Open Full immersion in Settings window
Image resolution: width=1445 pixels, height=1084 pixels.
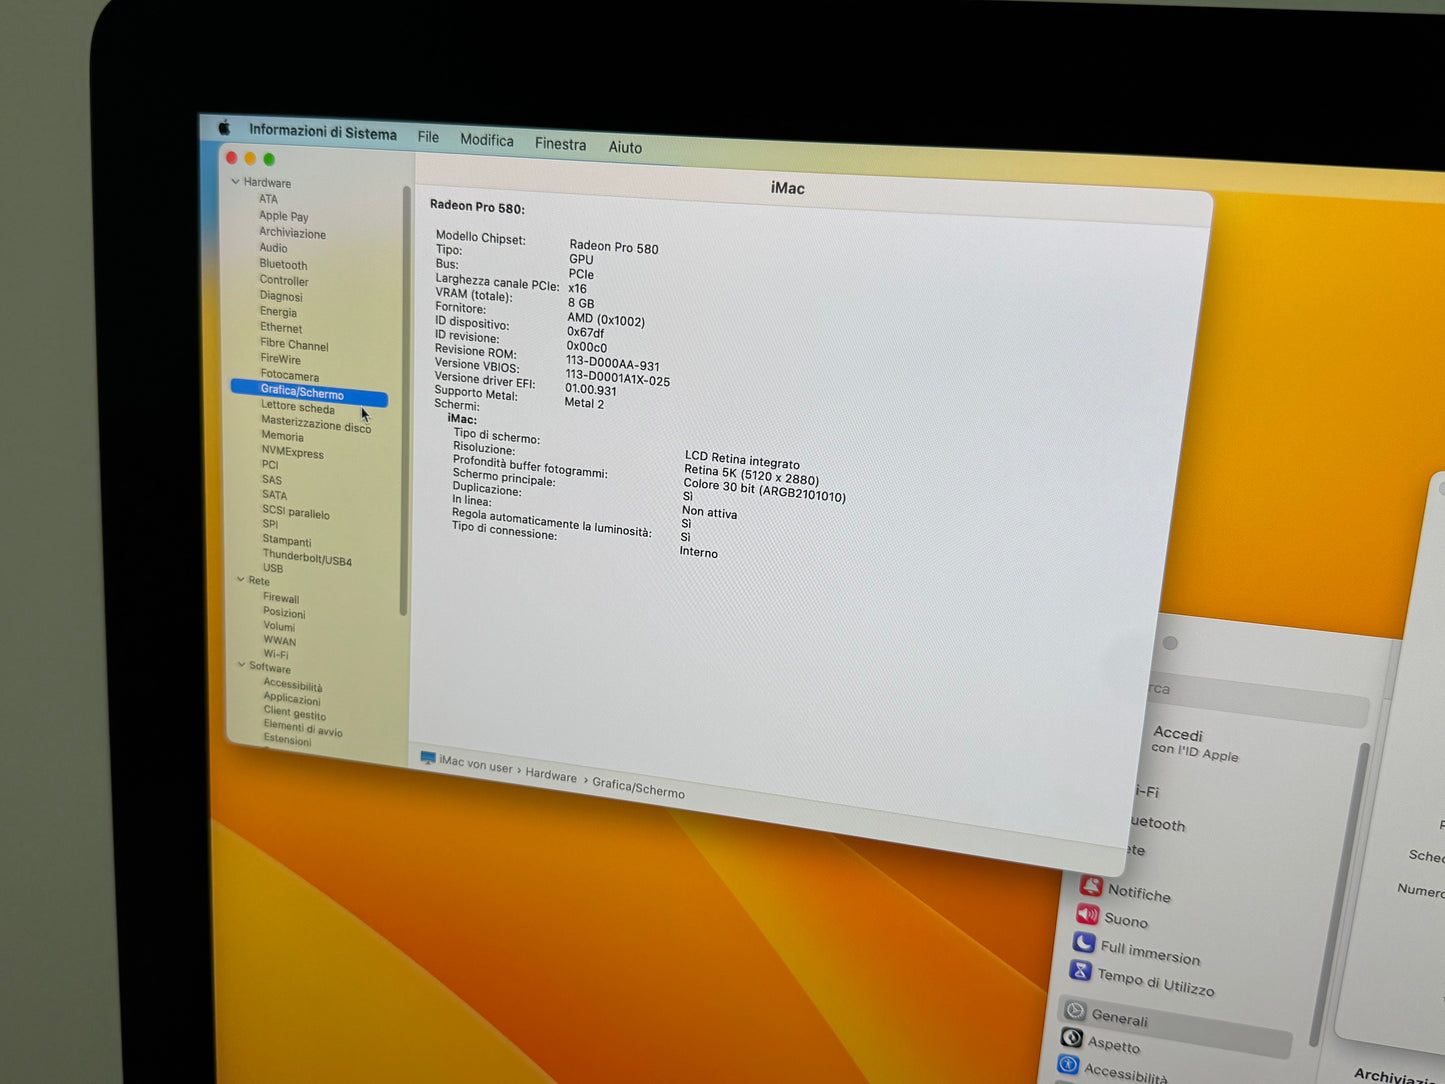point(1136,949)
